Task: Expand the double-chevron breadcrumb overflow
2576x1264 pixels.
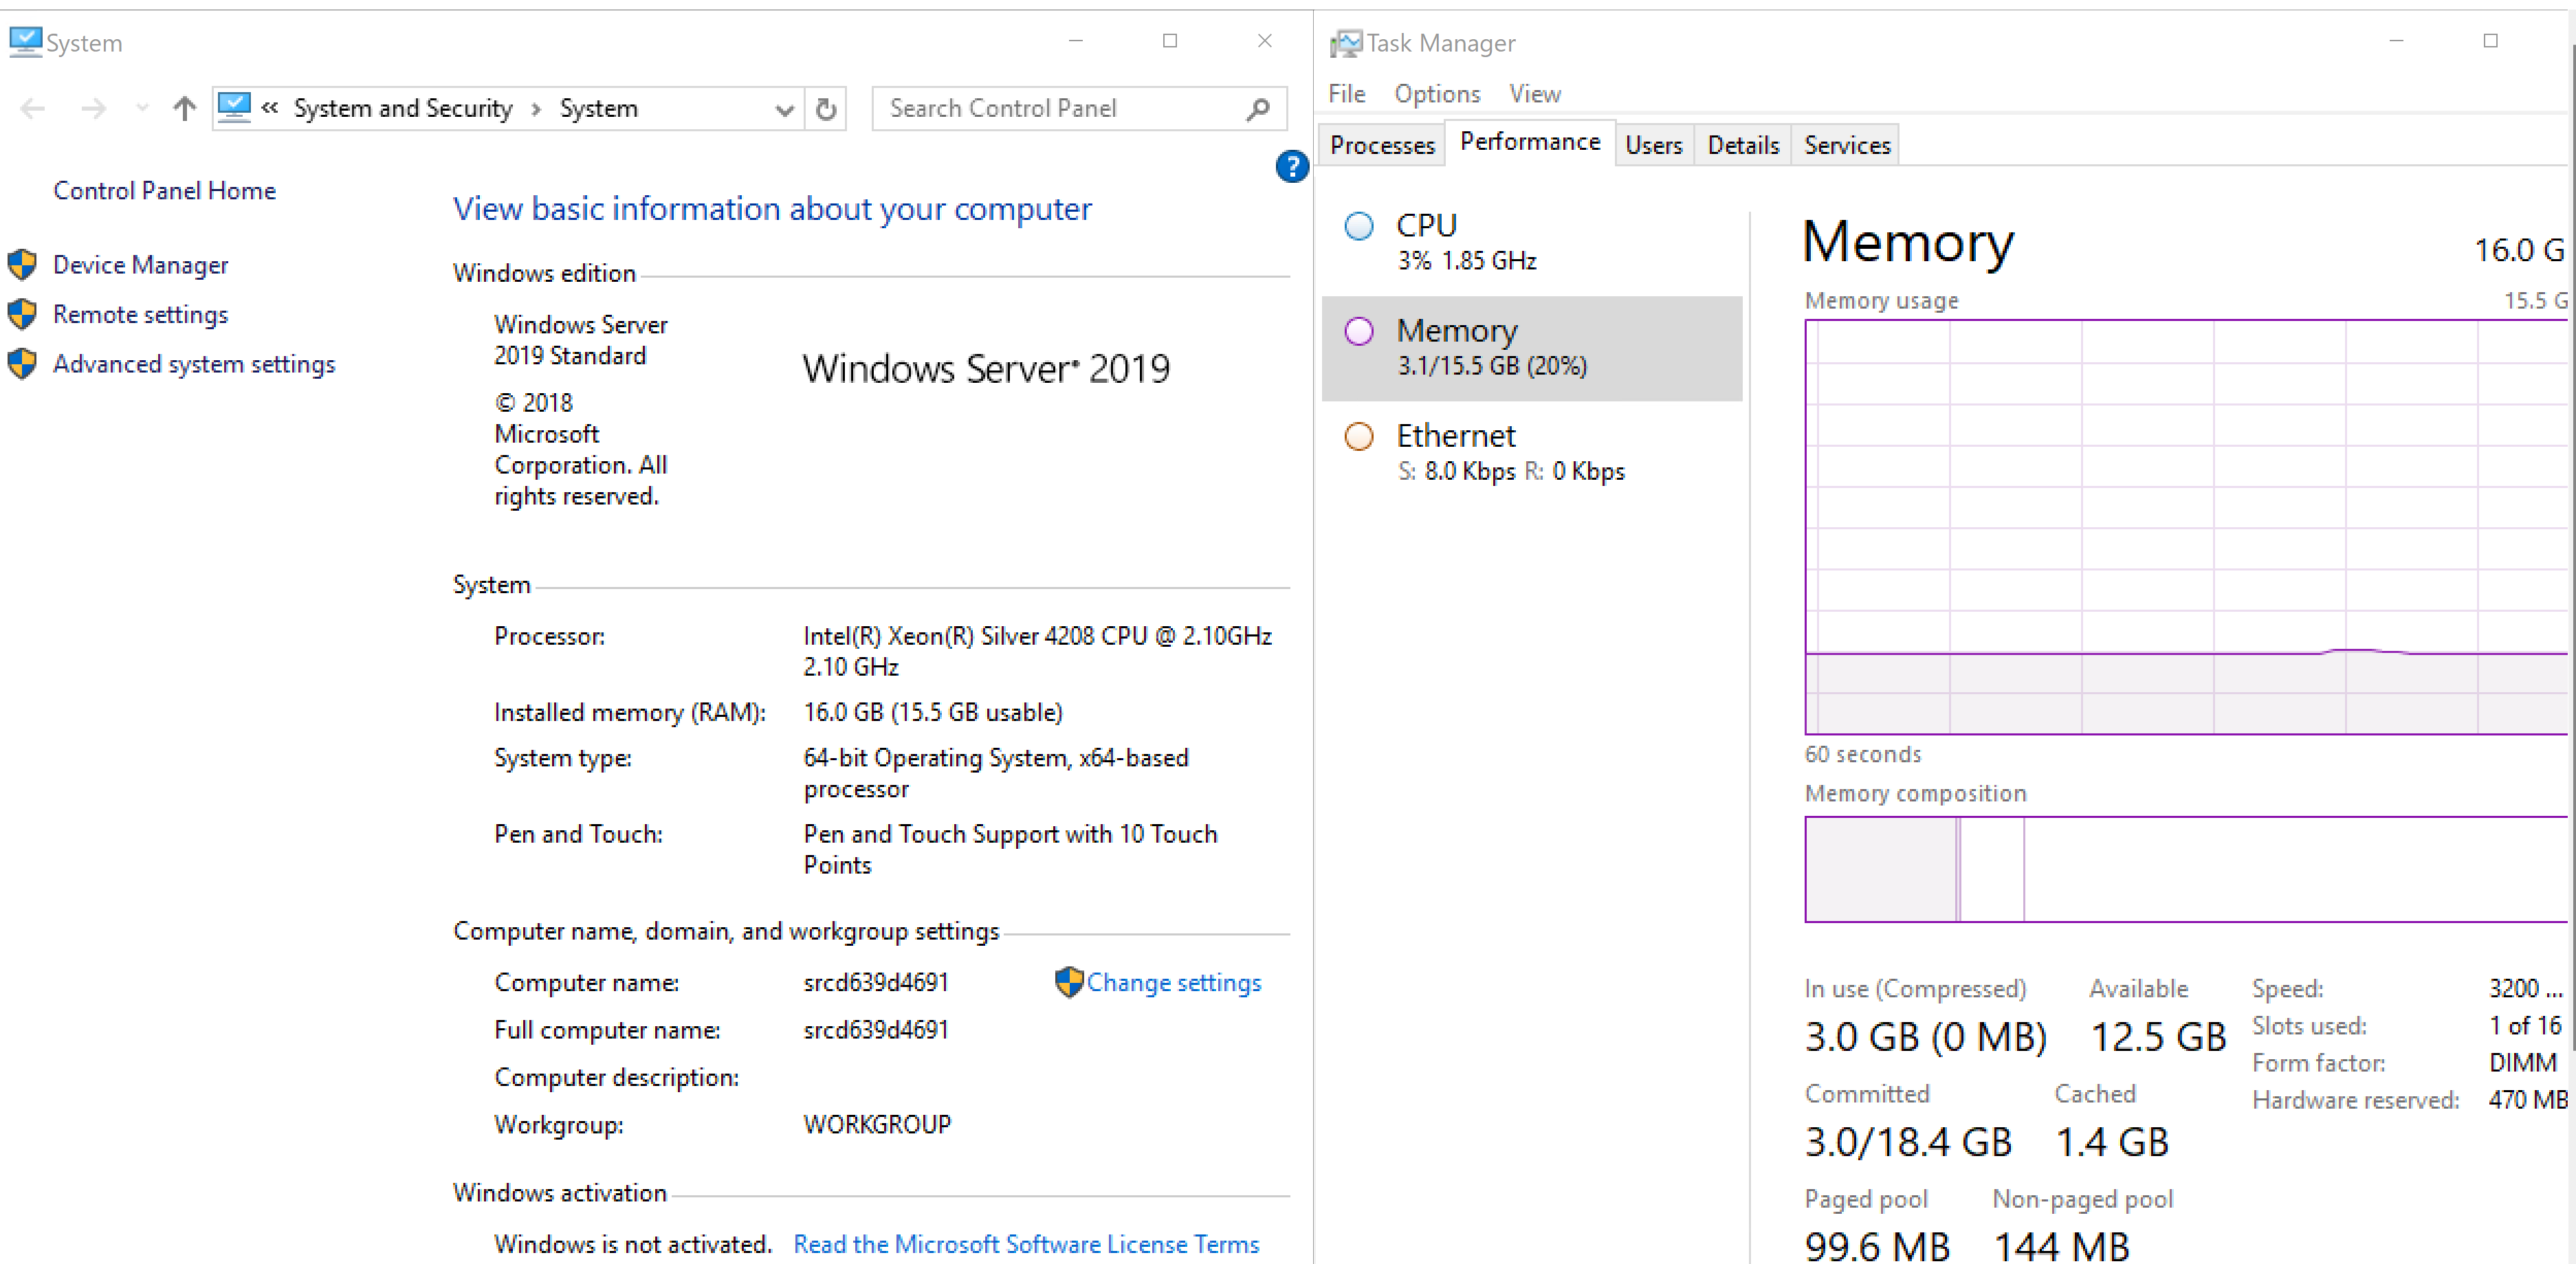Action: (269, 107)
